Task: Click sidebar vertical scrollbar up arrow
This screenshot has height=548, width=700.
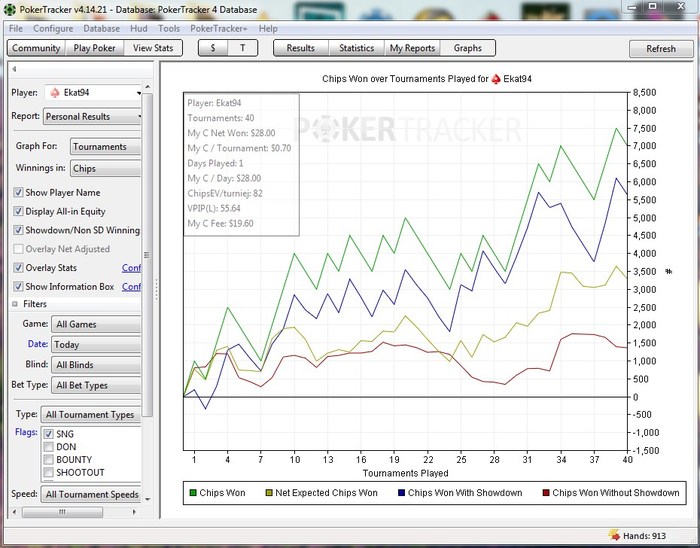Action: tap(147, 87)
